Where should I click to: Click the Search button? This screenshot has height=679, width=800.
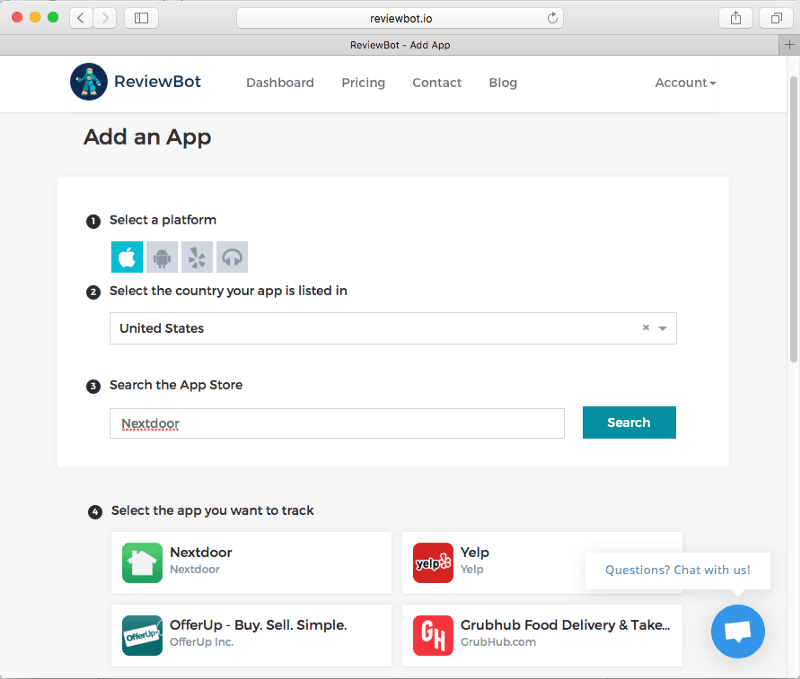pyautogui.click(x=629, y=422)
